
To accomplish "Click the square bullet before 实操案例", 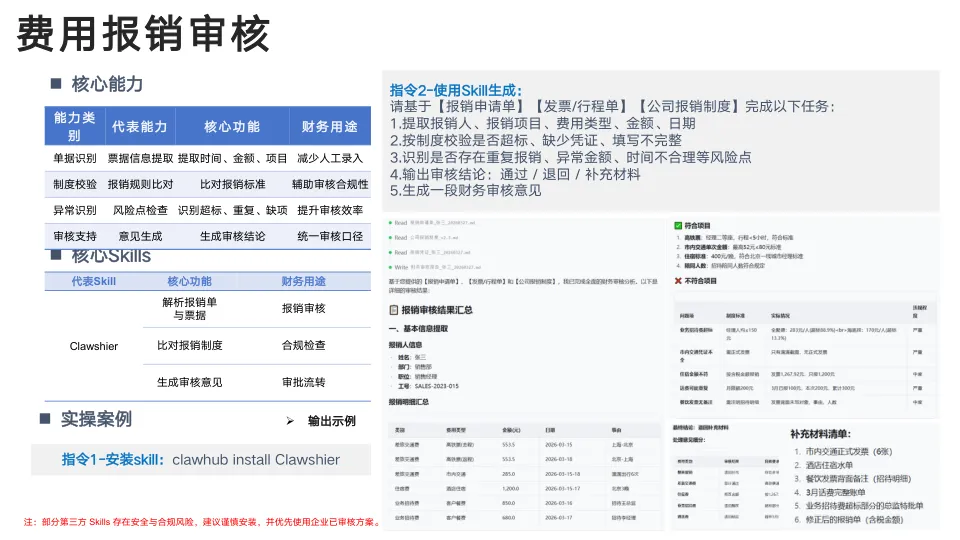I will click(45, 419).
